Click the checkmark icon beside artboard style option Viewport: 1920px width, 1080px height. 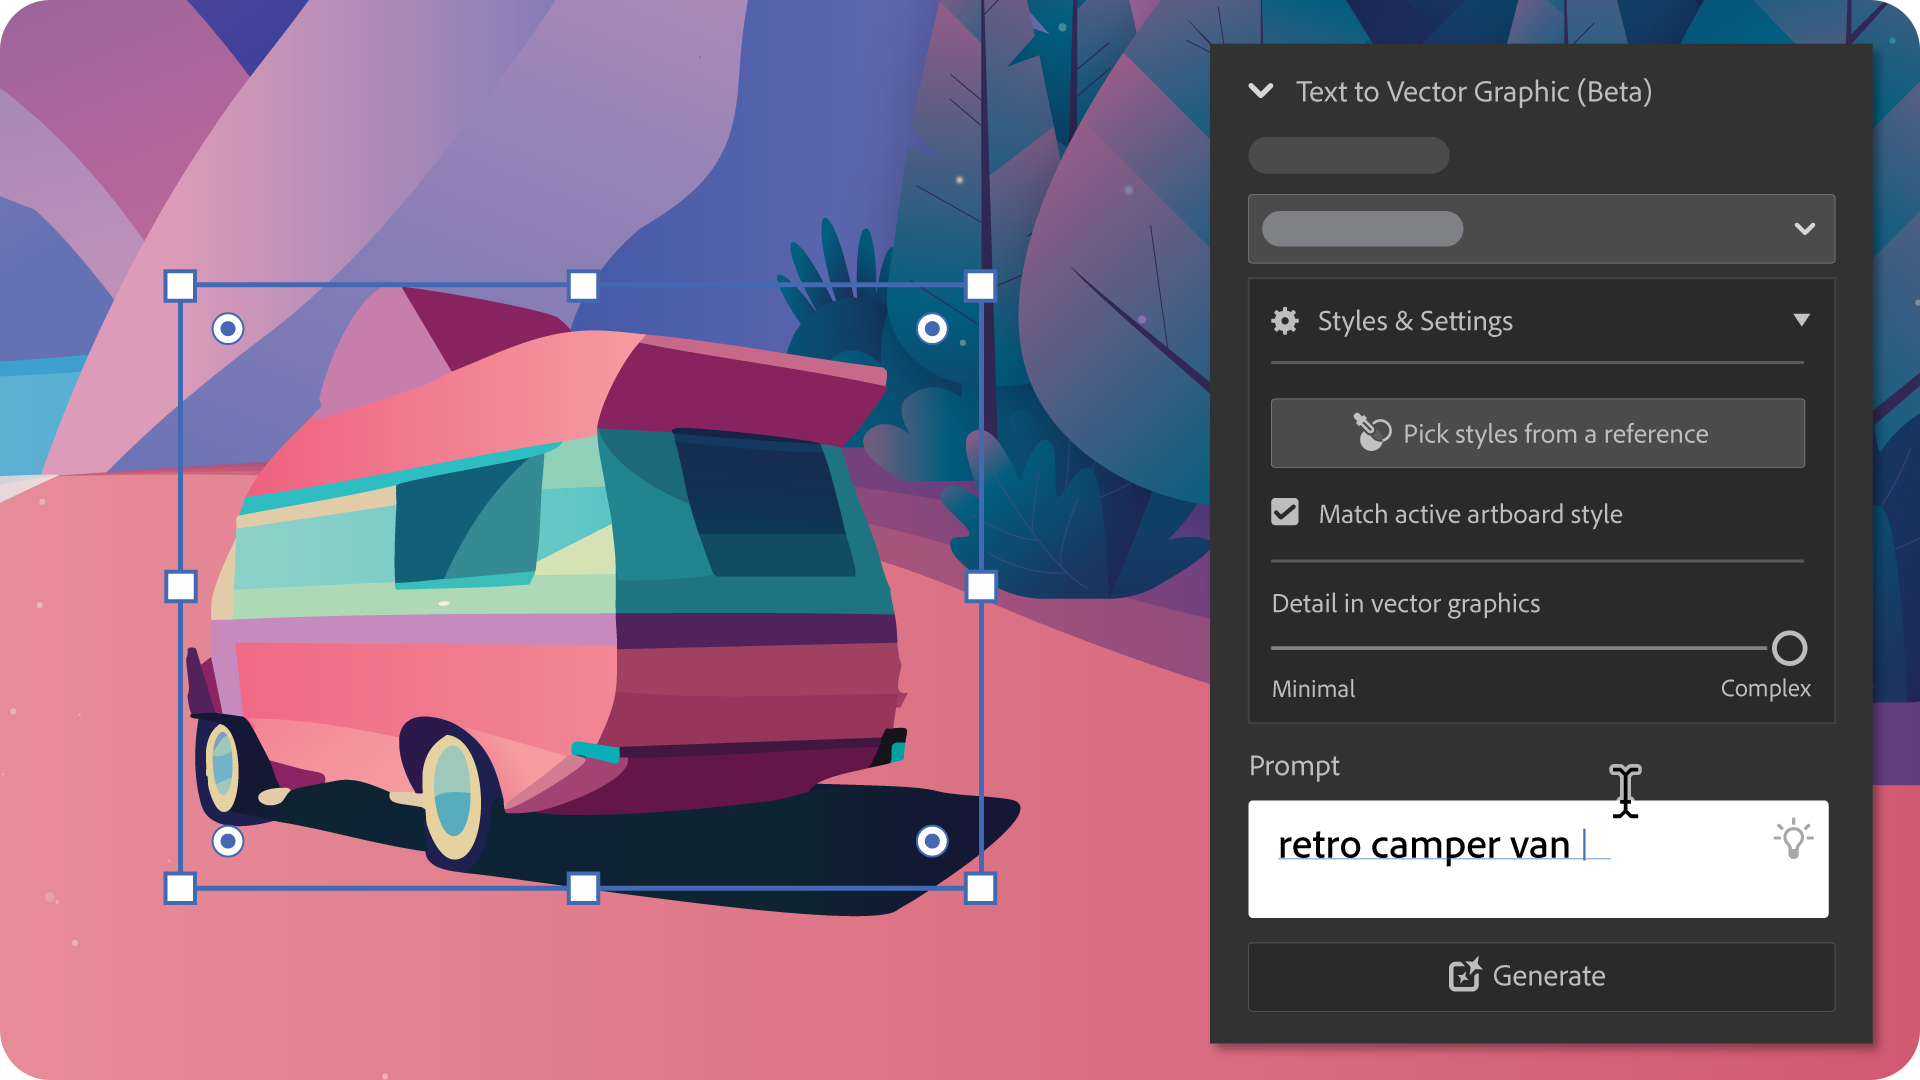tap(1284, 513)
